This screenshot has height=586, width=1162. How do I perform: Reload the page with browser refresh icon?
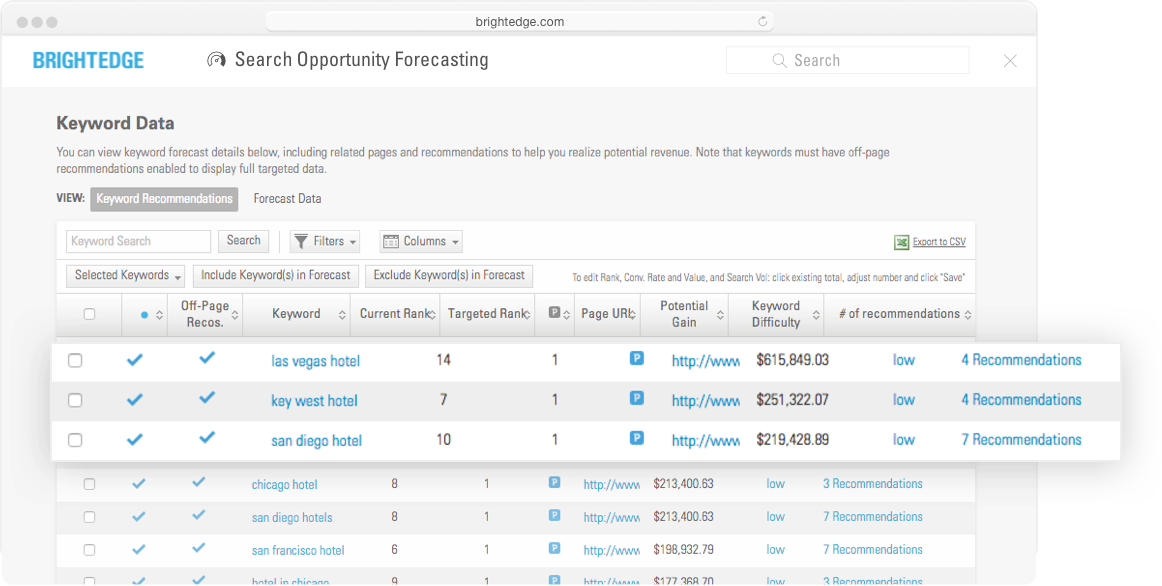point(763,21)
